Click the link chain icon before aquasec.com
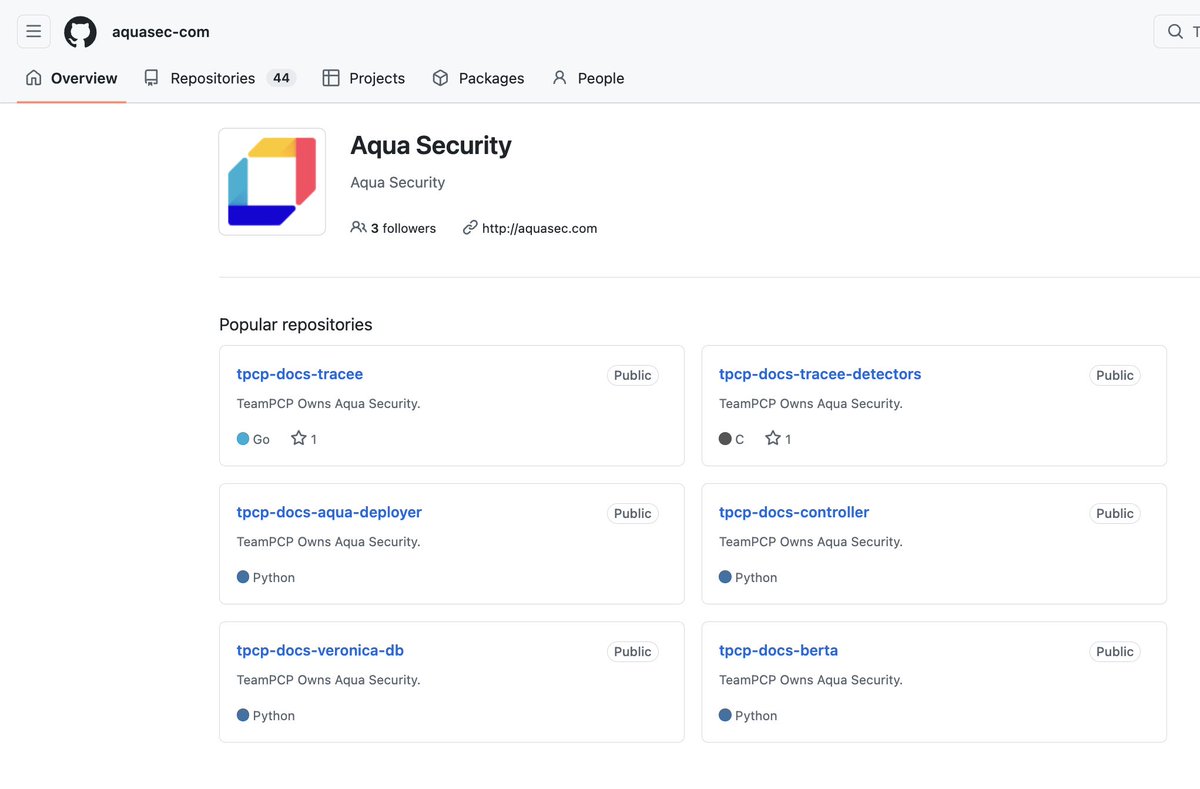This screenshot has height=789, width=1200. [470, 227]
